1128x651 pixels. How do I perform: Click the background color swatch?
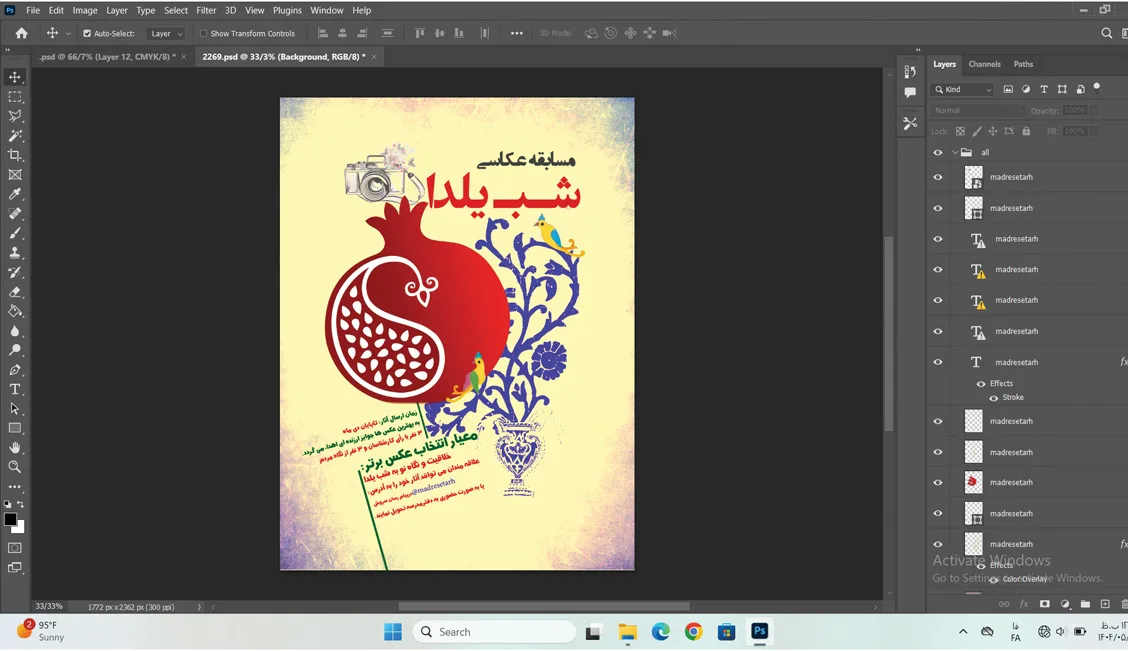click(18, 527)
